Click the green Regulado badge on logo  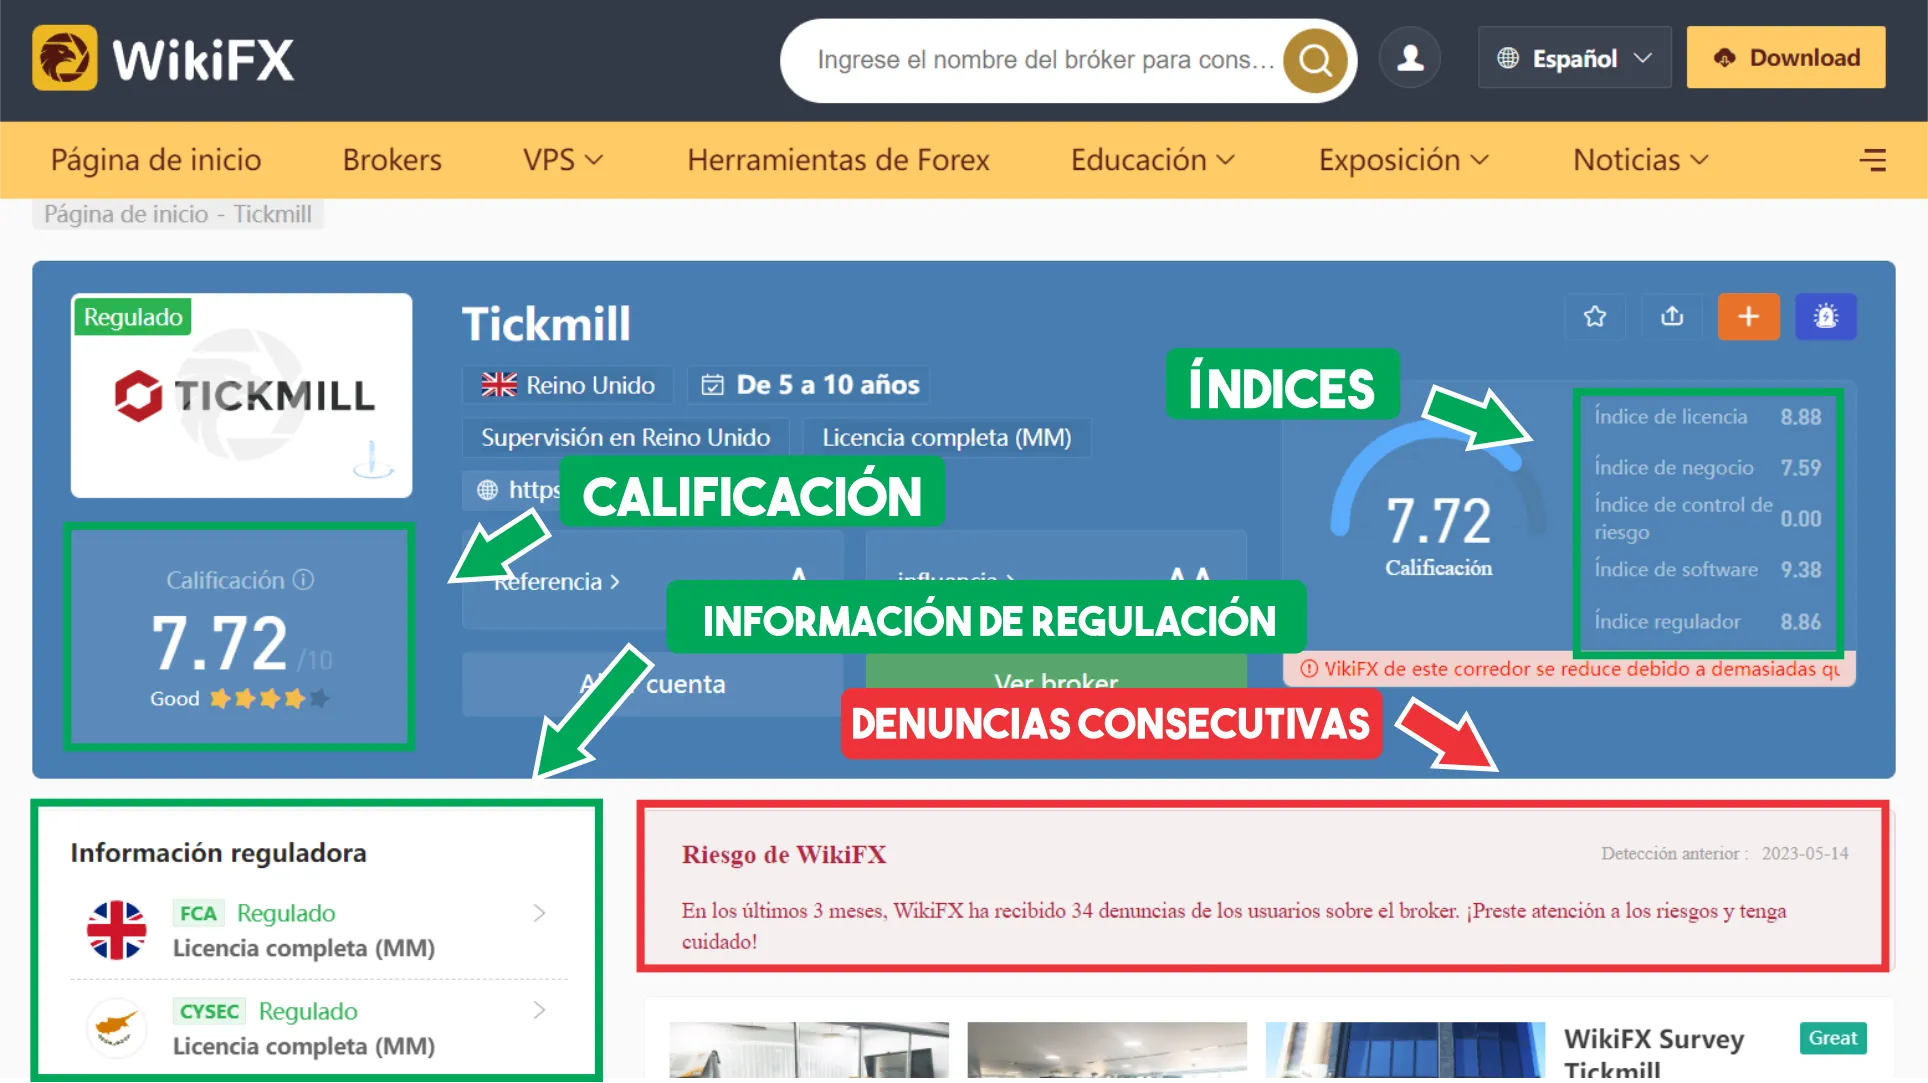(133, 317)
